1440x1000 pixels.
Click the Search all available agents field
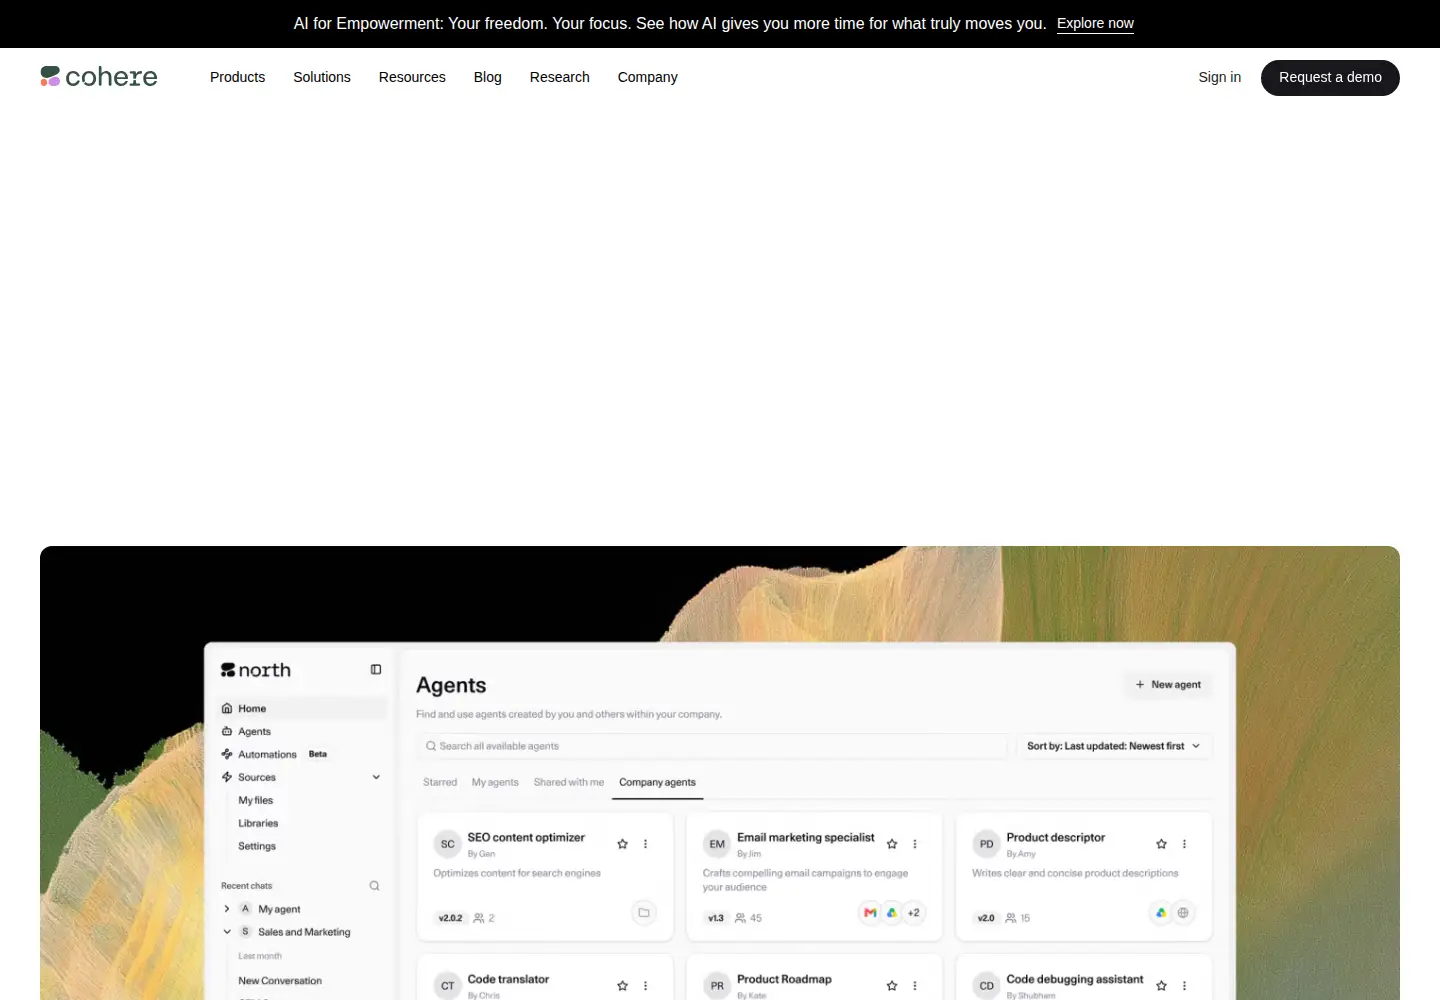pos(712,746)
